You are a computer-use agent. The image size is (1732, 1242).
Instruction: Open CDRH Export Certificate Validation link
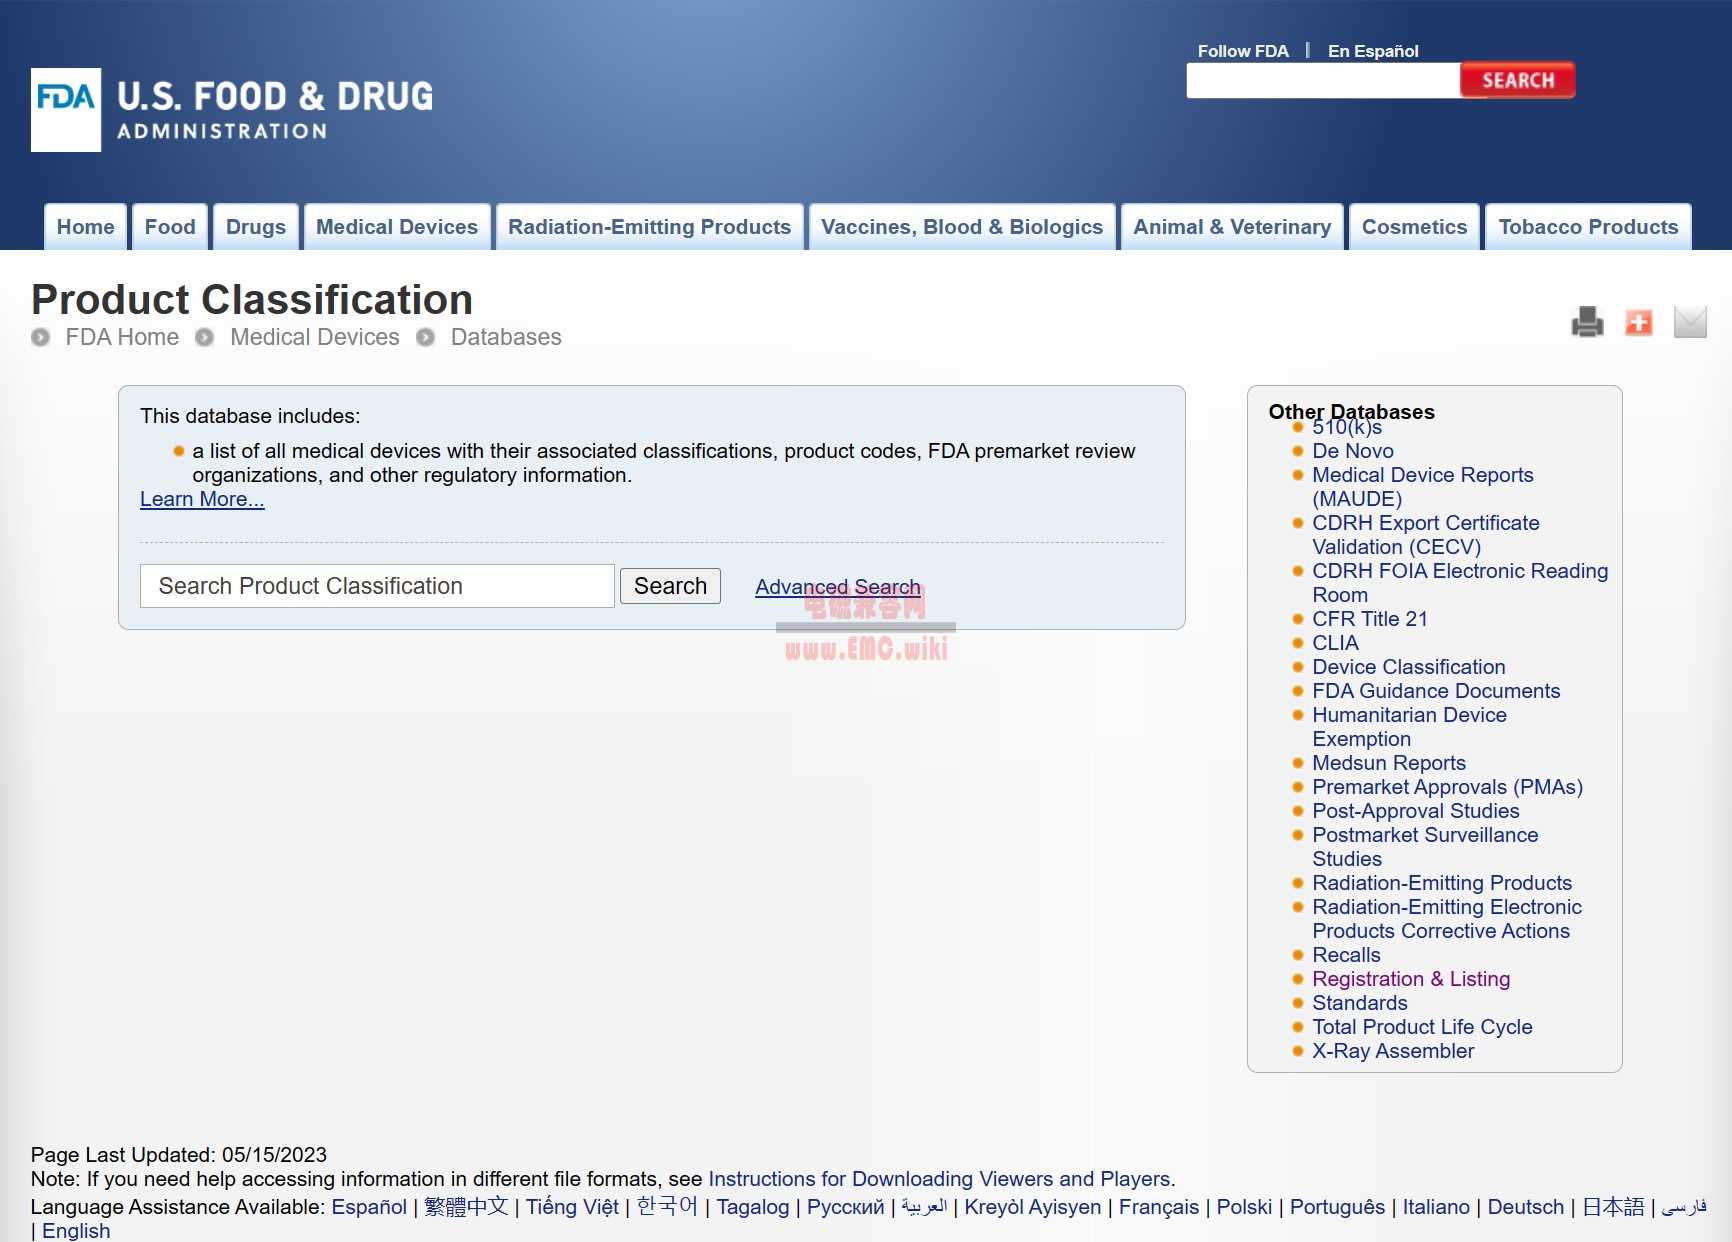click(1425, 535)
